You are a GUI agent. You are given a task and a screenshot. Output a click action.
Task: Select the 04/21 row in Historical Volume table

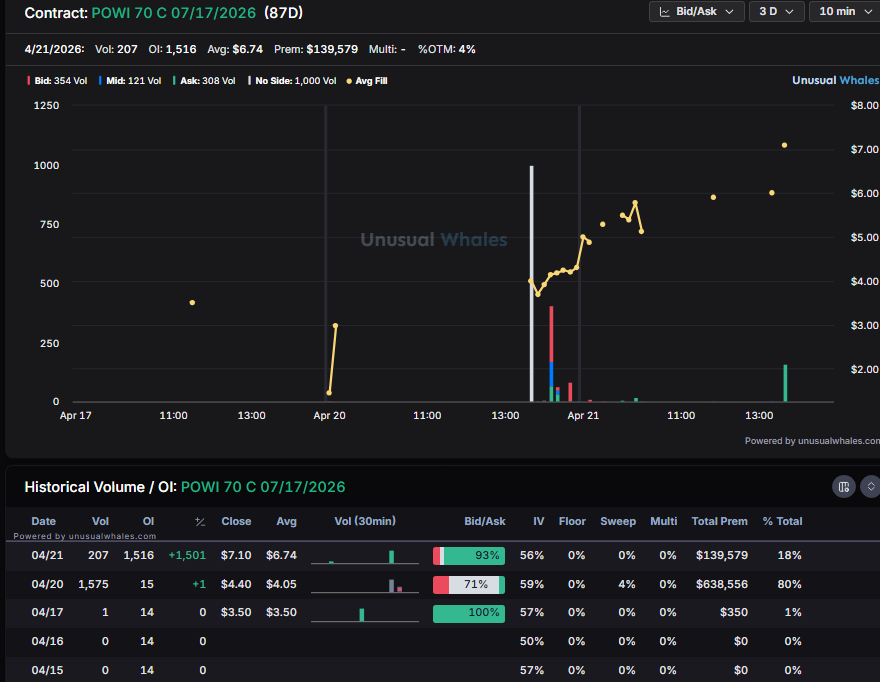(400, 555)
